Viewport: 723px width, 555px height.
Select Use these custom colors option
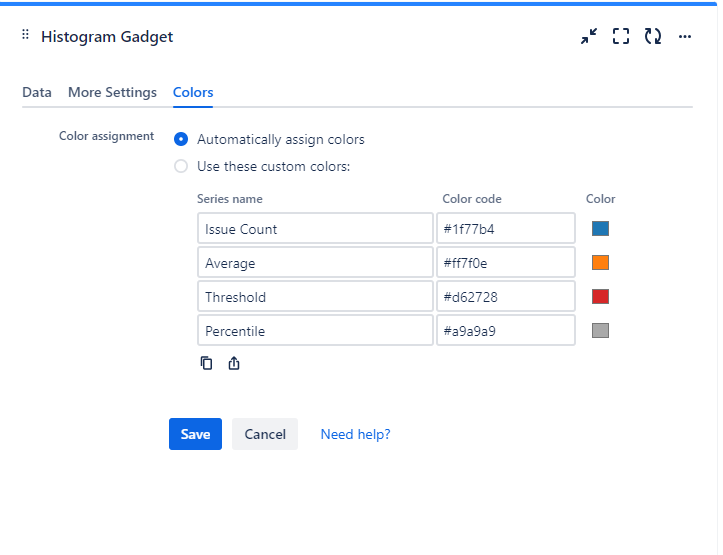pos(181,167)
